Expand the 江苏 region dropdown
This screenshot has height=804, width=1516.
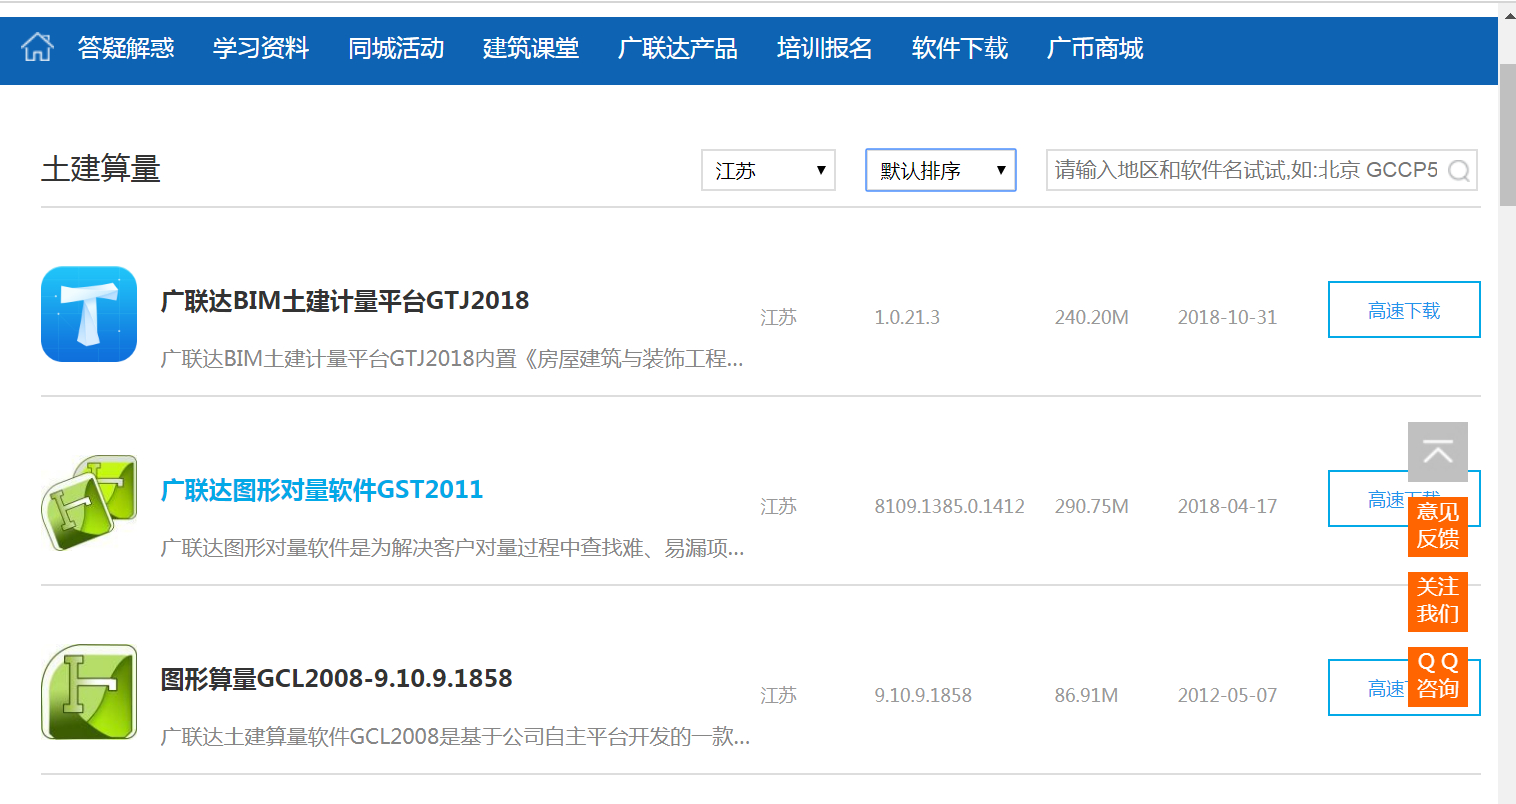pos(768,170)
